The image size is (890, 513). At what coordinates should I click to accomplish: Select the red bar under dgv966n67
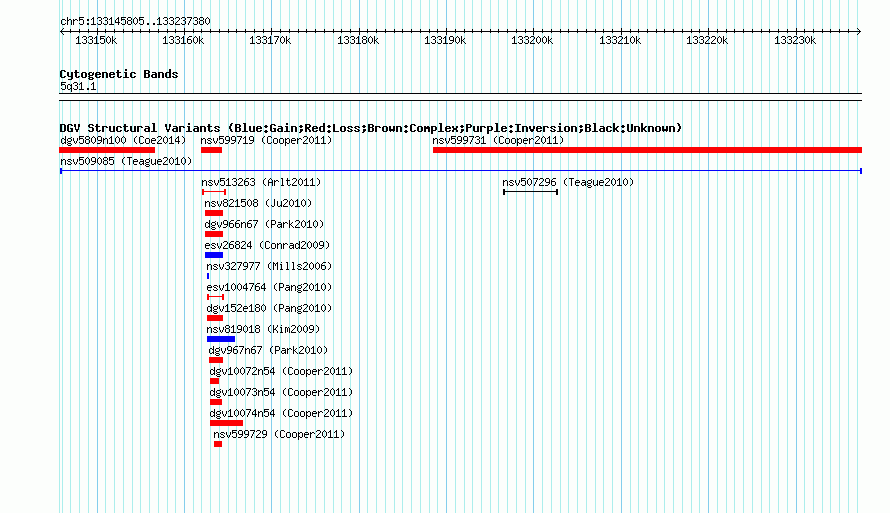point(214,234)
